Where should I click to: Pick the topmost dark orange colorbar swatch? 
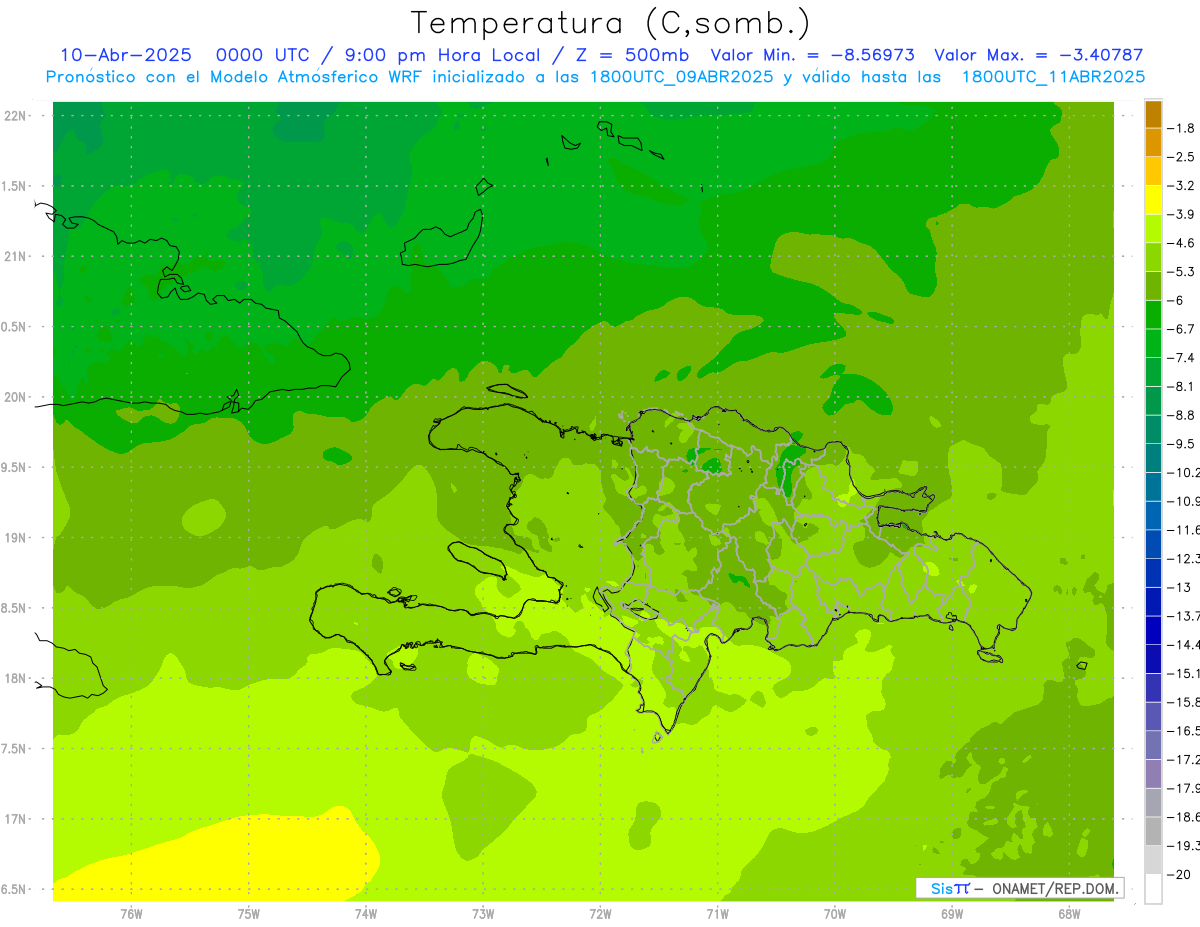1153,114
